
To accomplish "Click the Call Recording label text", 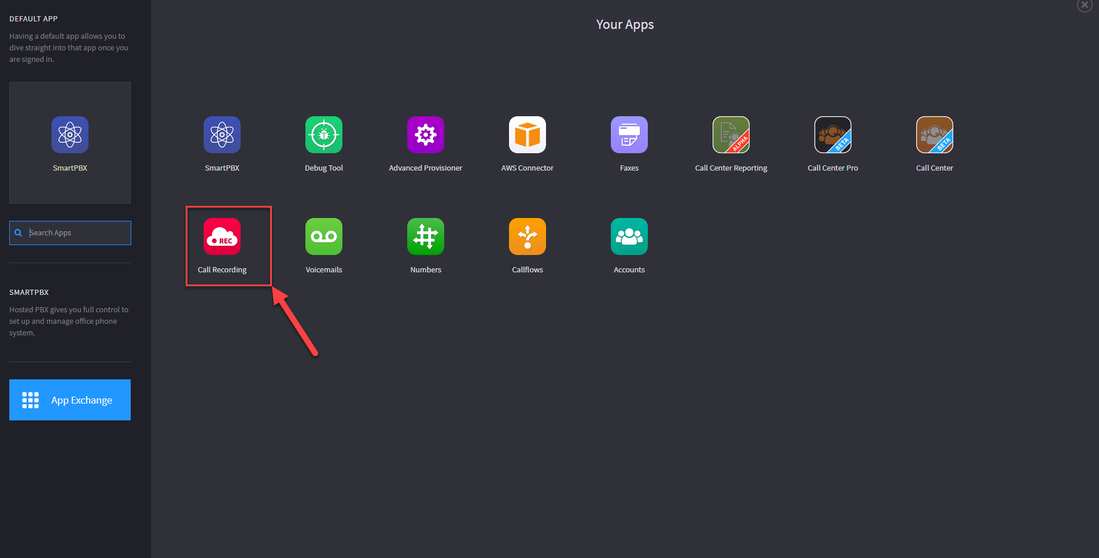I will coord(222,270).
